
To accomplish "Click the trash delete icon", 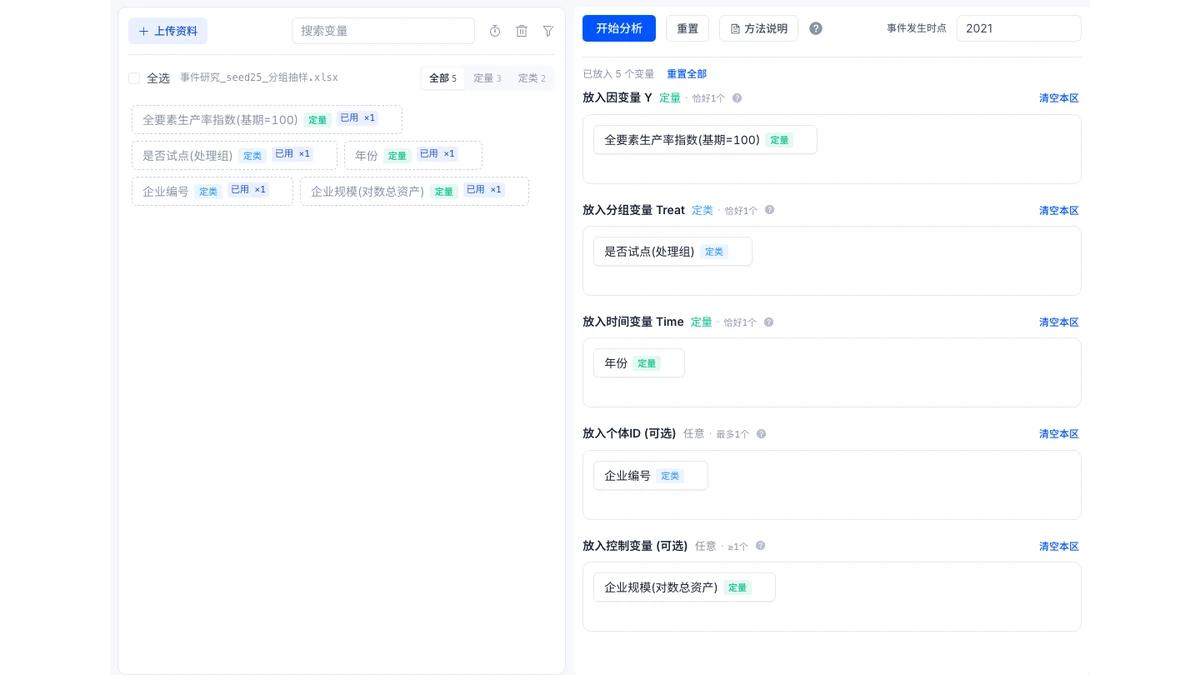I will pos(521,31).
